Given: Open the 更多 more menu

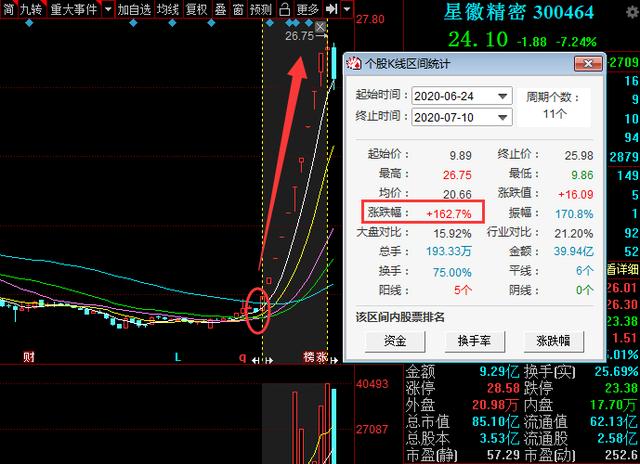Looking at the screenshot, I should click(x=307, y=9).
